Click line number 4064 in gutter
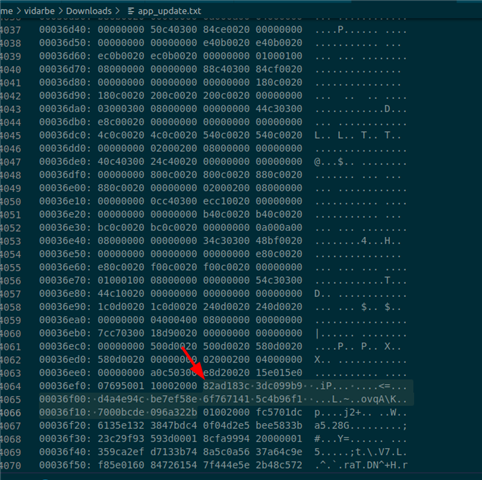This screenshot has height=480, width=482. 10,386
